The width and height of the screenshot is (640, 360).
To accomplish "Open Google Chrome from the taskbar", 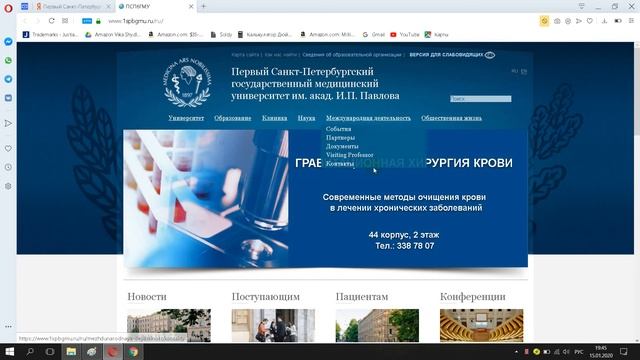I will tap(133, 351).
